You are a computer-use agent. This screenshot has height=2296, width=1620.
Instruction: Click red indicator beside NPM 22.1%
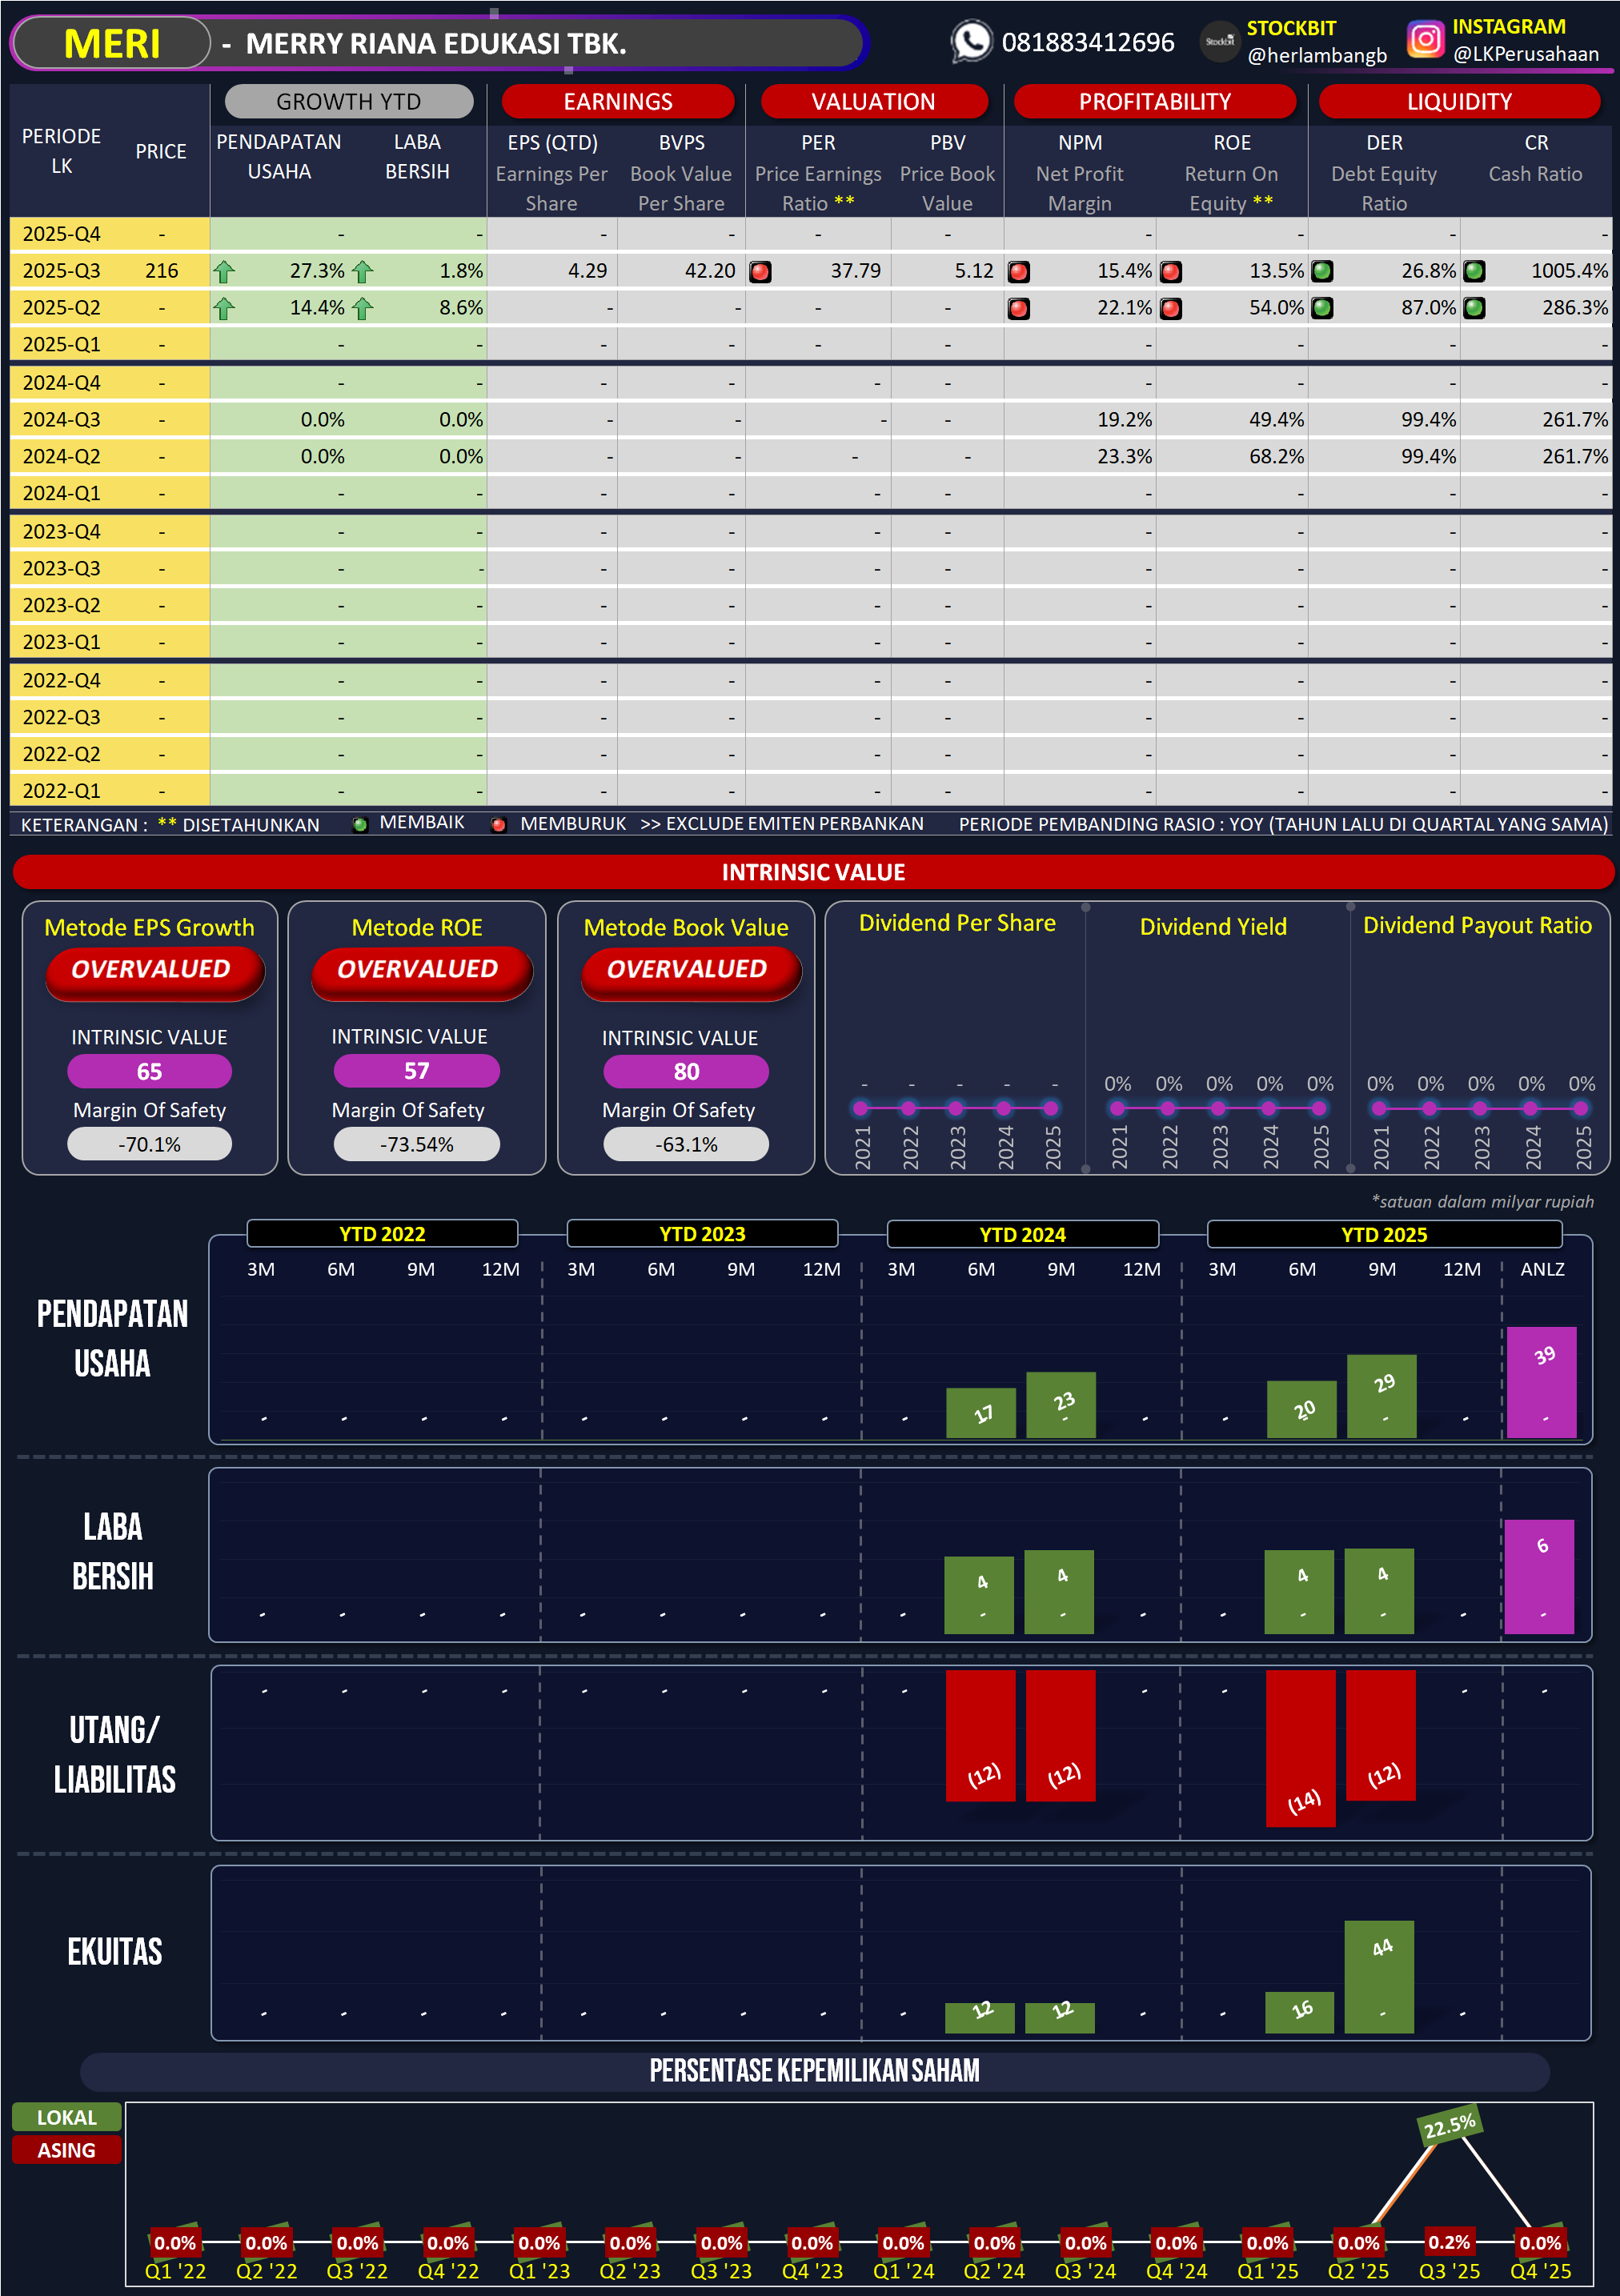click(1018, 308)
